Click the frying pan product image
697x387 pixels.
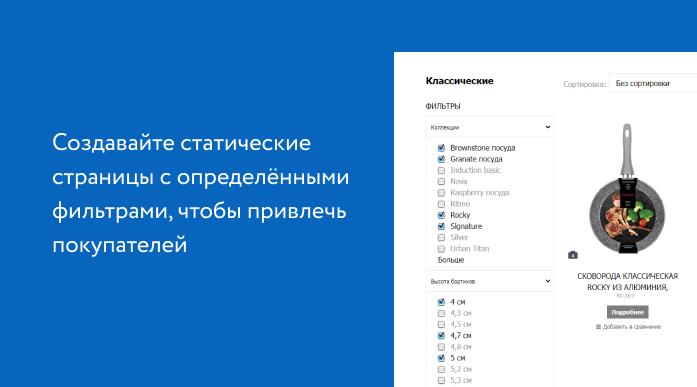click(627, 189)
